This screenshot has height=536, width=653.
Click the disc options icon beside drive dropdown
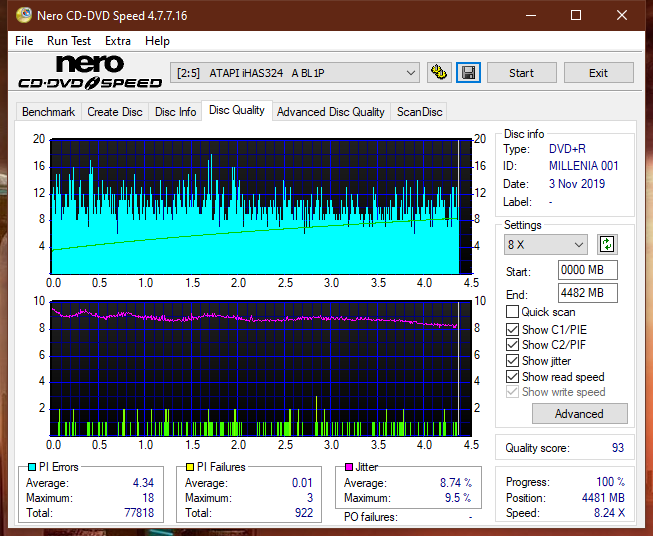pyautogui.click(x=438, y=73)
